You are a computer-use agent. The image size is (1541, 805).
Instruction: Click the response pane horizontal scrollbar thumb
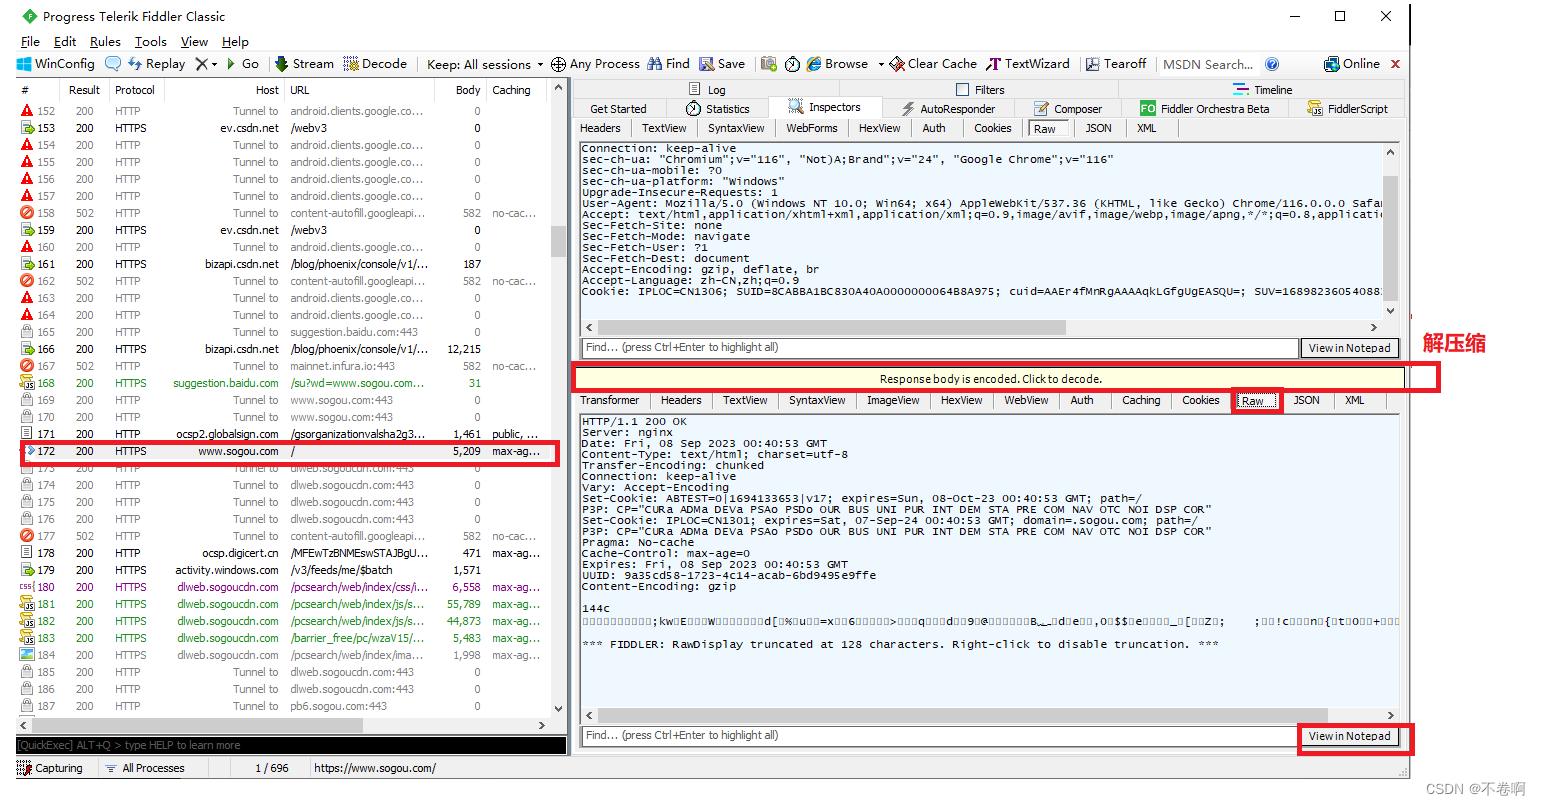coord(962,715)
